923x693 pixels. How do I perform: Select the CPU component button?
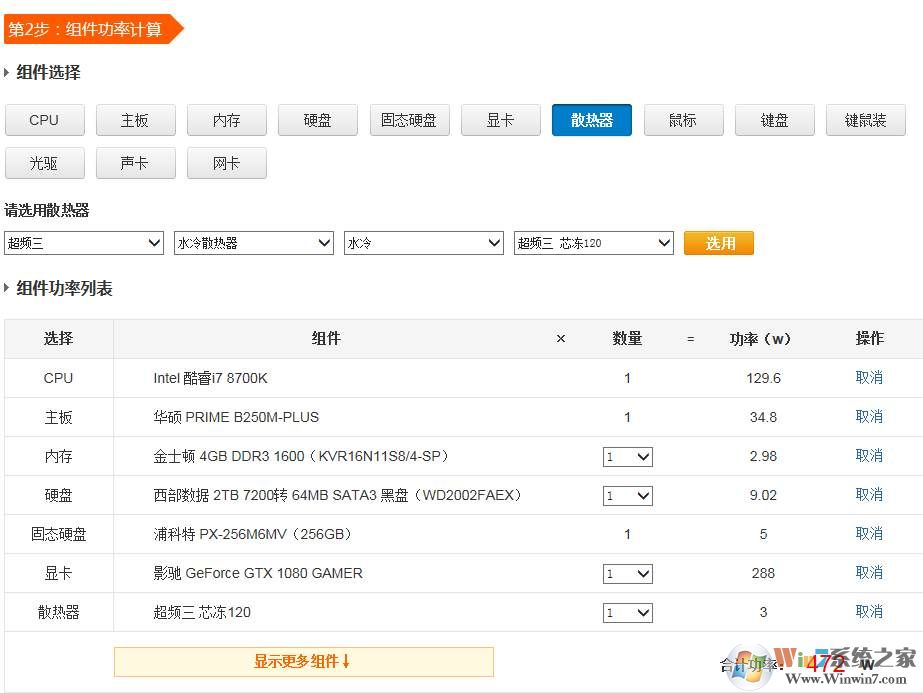click(x=44, y=120)
